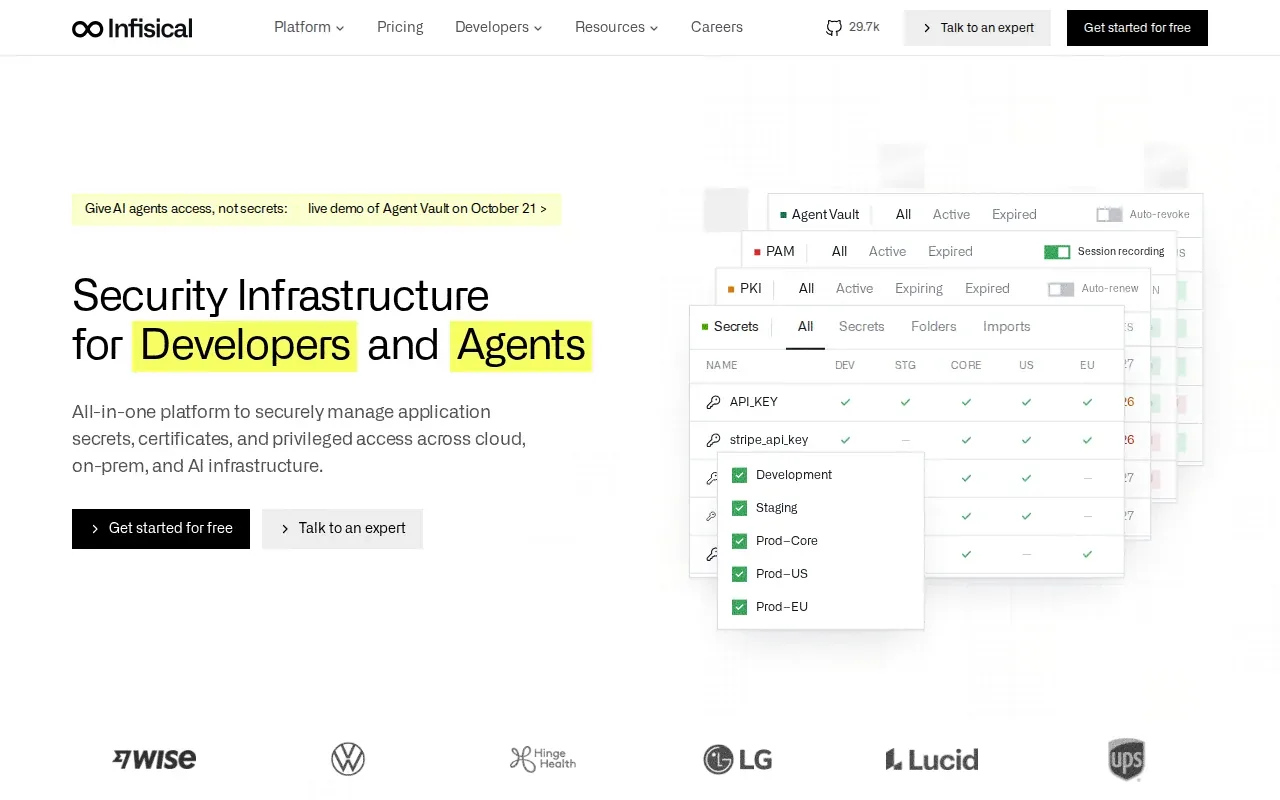
Task: Select the Folders tab in Secrets panel
Action: [934, 327]
